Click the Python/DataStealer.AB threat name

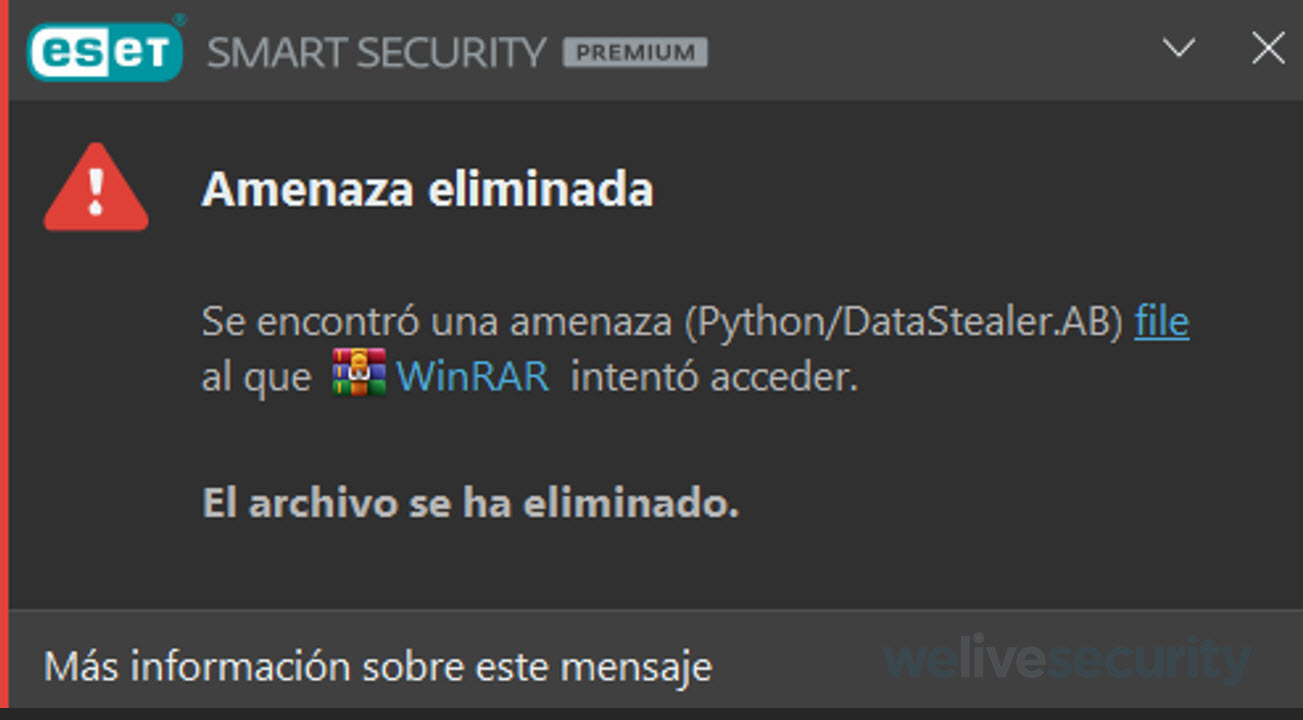pos(904,323)
